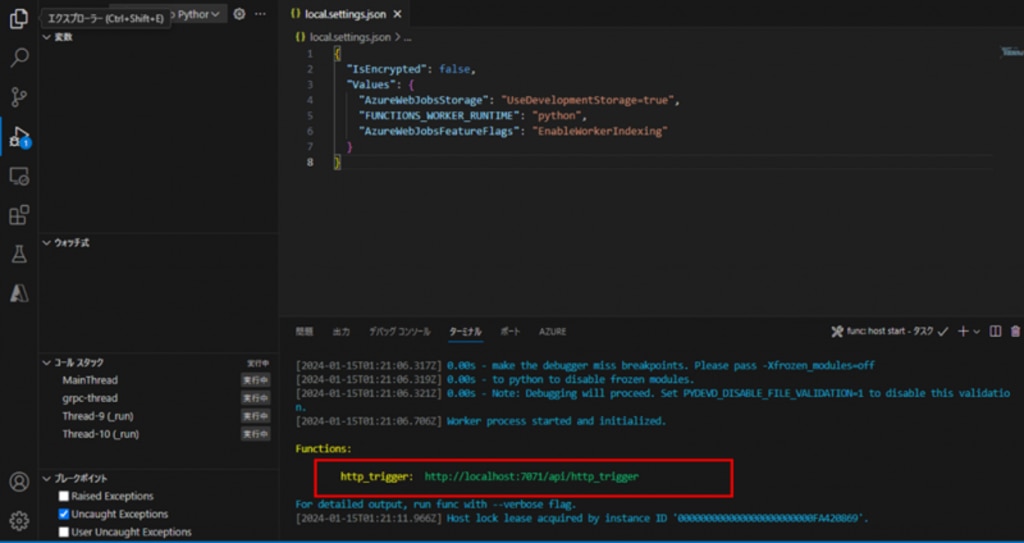Click the "EnableWorkerIndexing" value text
Image resolution: width=1024 pixels, height=543 pixels.
(600, 131)
